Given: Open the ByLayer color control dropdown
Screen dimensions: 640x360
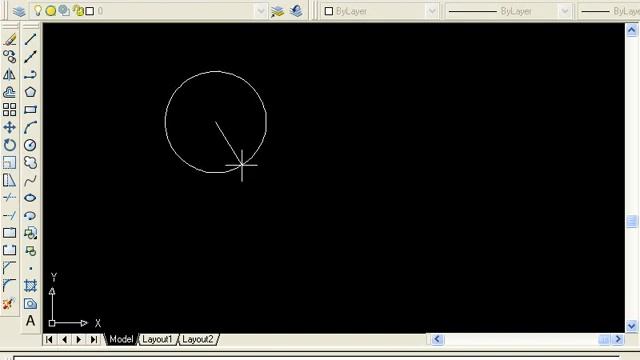Looking at the screenshot, I should (431, 11).
